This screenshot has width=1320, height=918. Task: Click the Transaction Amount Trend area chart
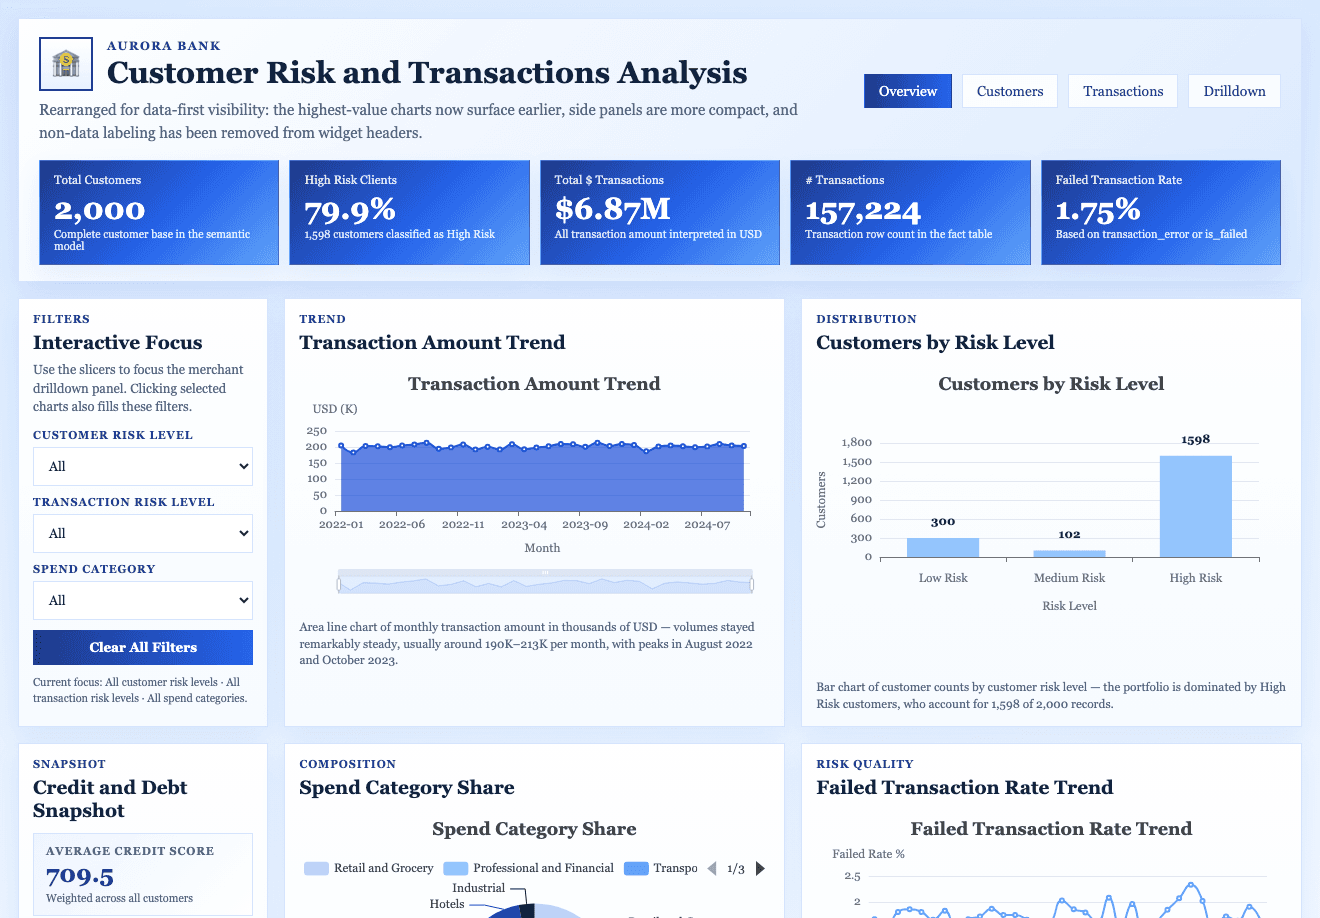point(543,478)
